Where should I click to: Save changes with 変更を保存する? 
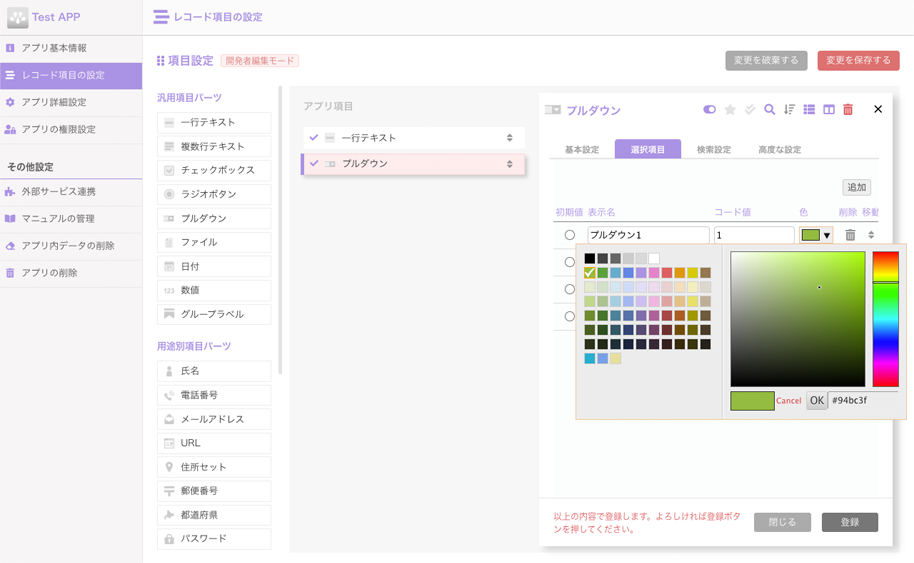pos(858,60)
